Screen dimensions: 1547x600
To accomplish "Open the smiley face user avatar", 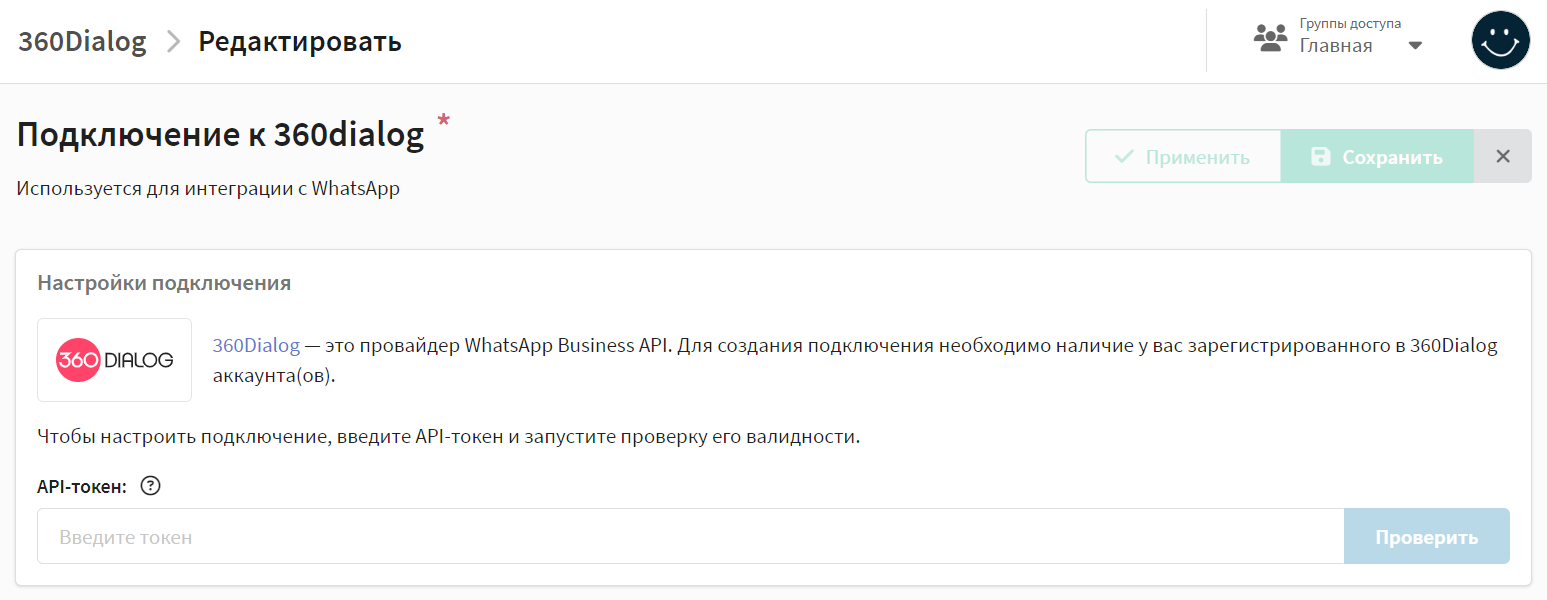I will pos(1501,40).
